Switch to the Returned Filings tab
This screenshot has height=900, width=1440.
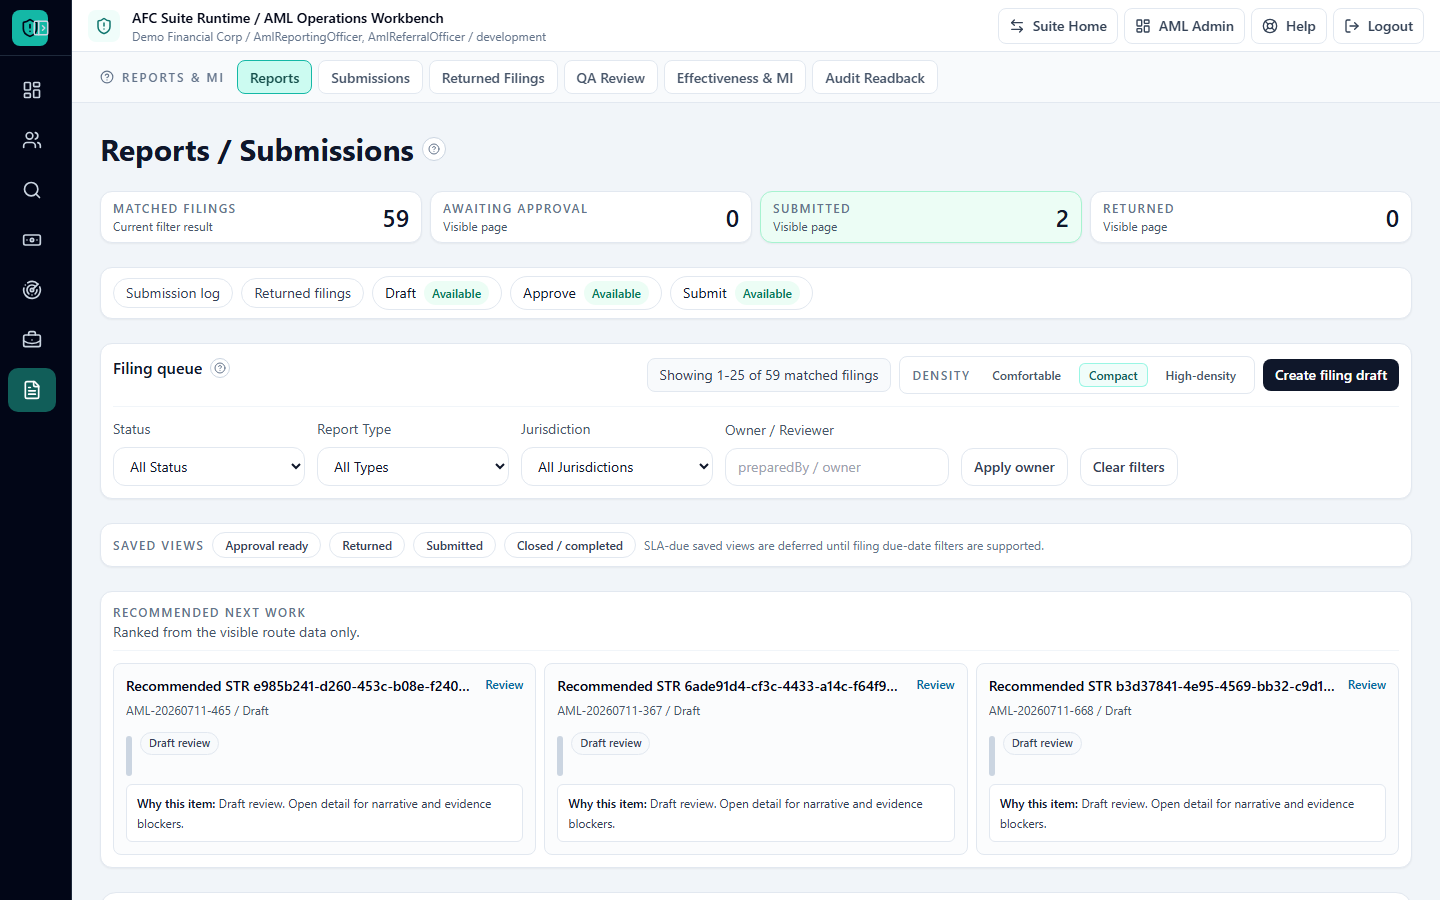coord(493,78)
